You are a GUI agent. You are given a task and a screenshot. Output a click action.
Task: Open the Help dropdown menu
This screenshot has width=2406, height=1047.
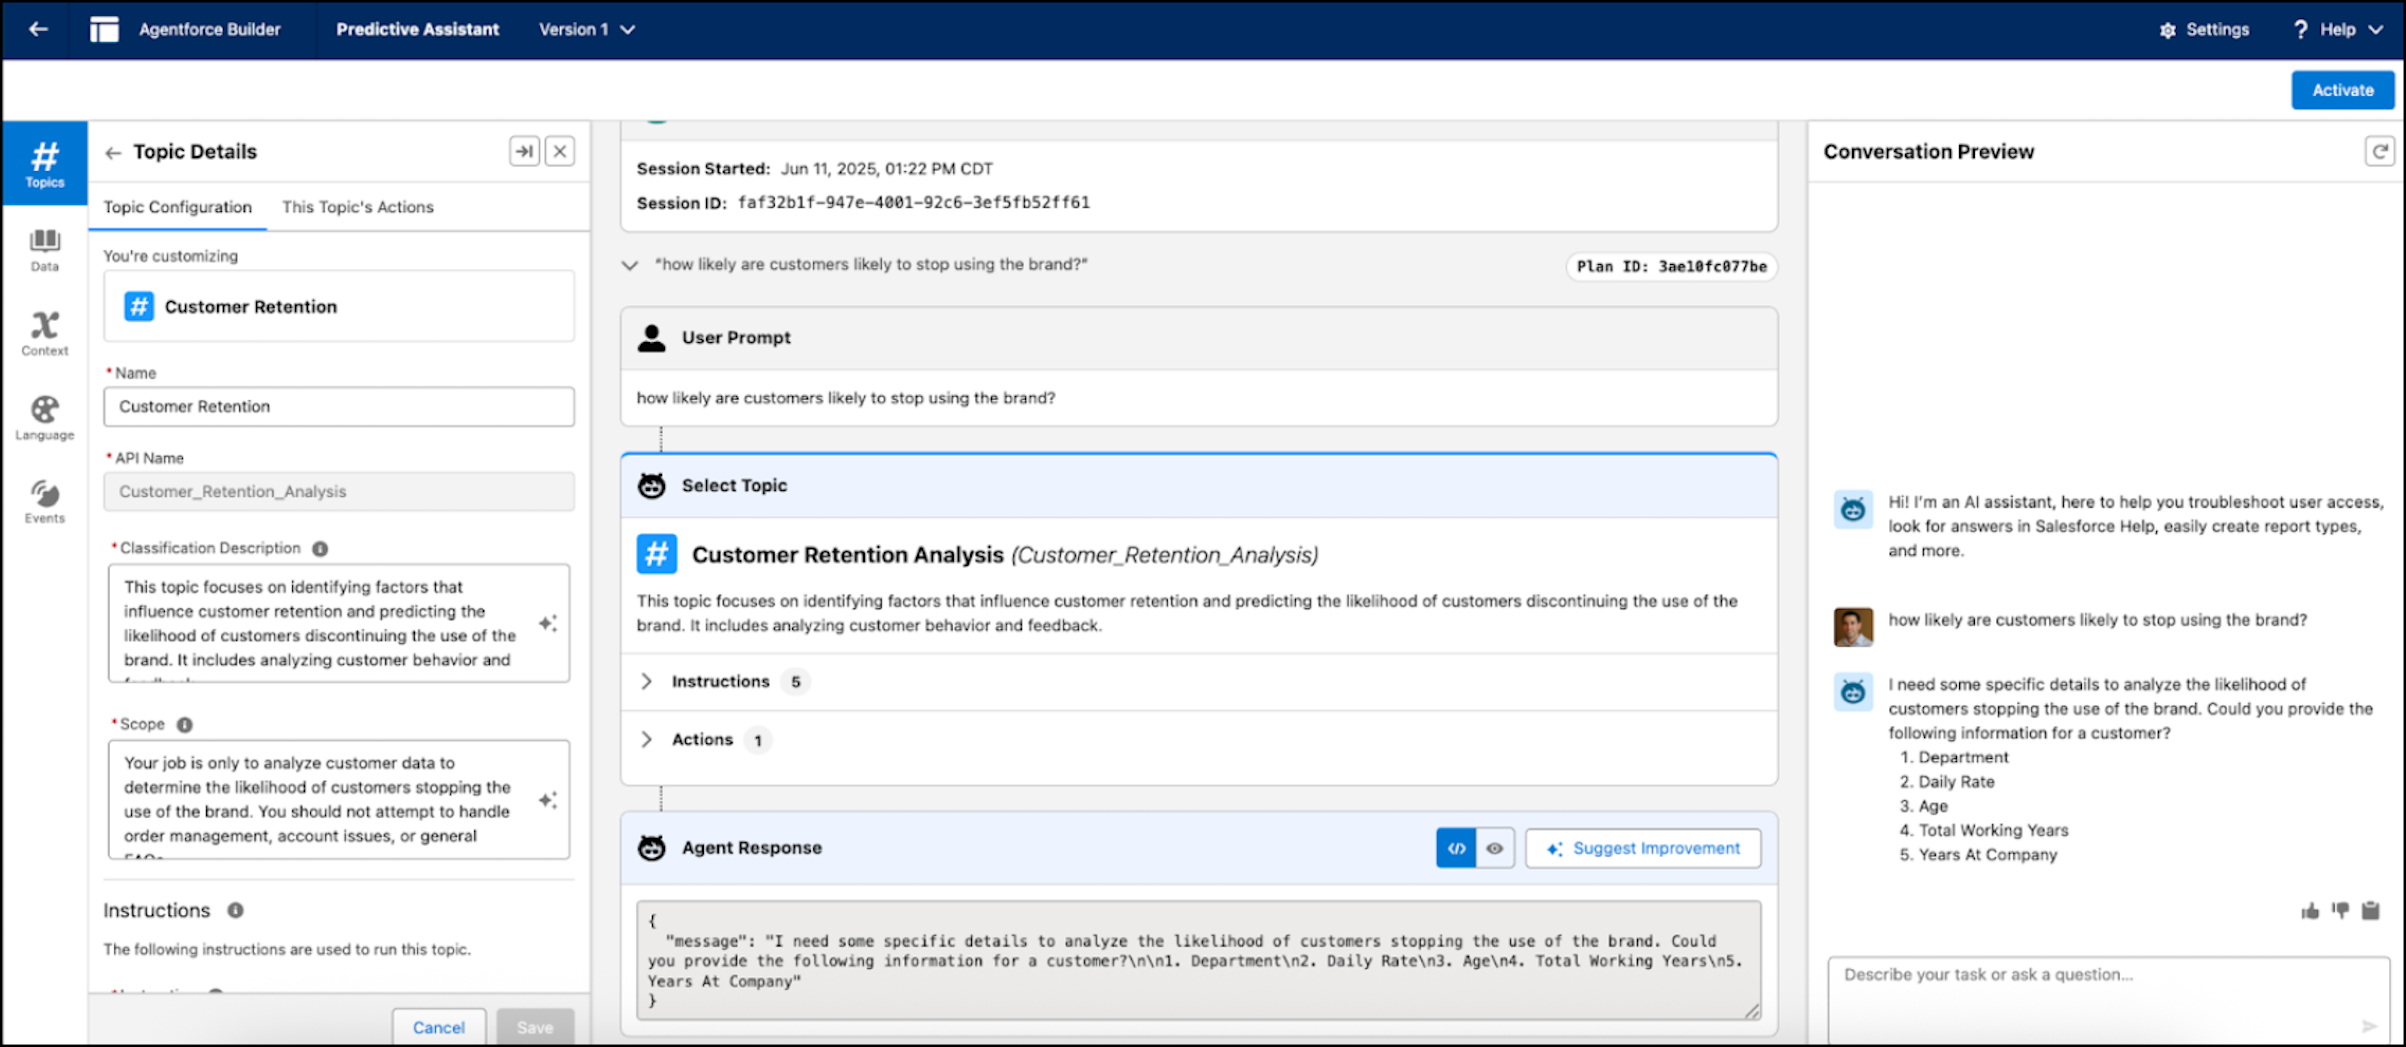pos(2338,30)
